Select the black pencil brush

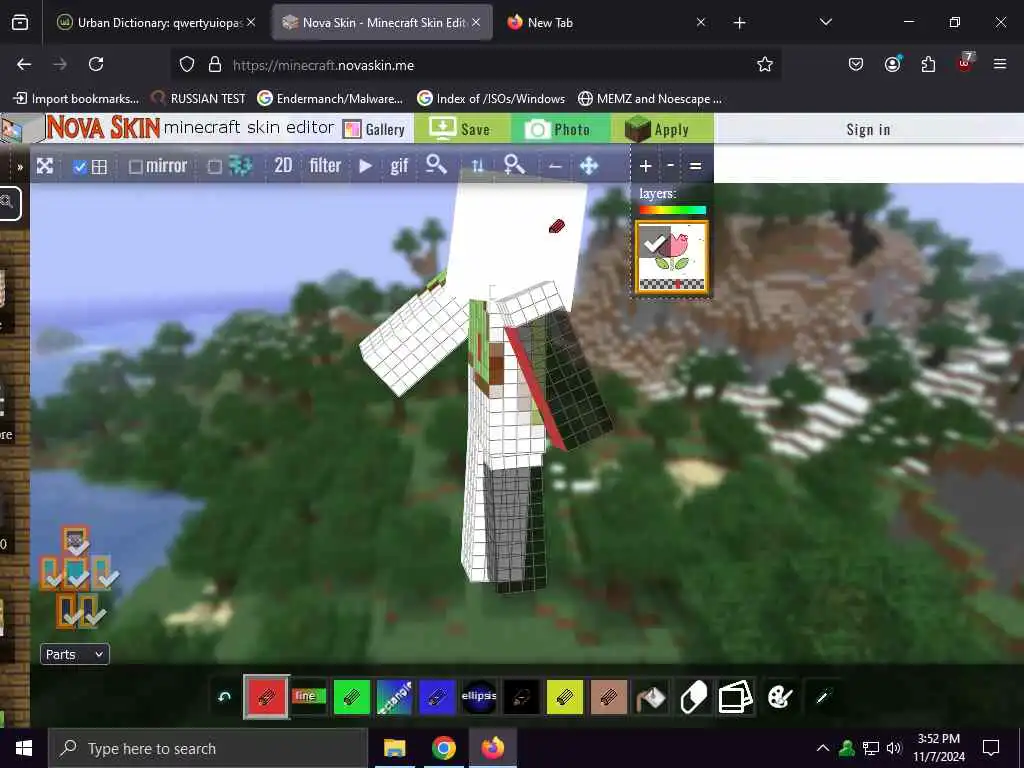[522, 697]
